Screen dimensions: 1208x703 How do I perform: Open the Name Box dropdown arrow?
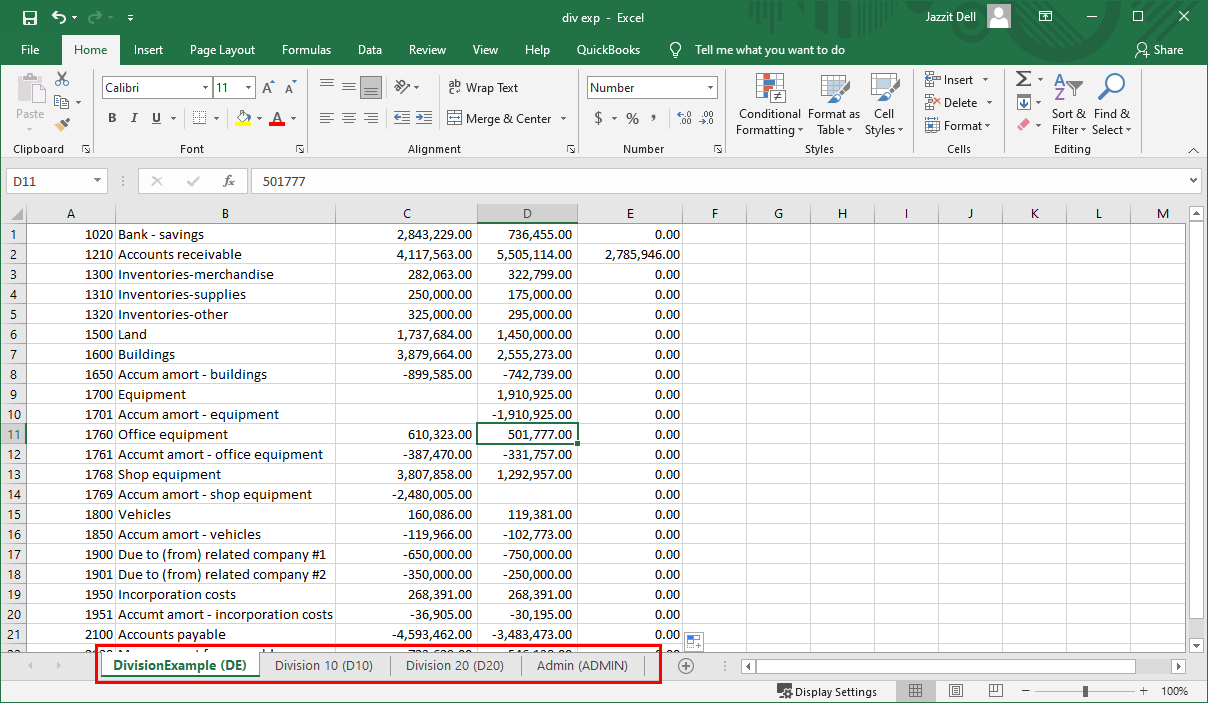click(x=97, y=181)
